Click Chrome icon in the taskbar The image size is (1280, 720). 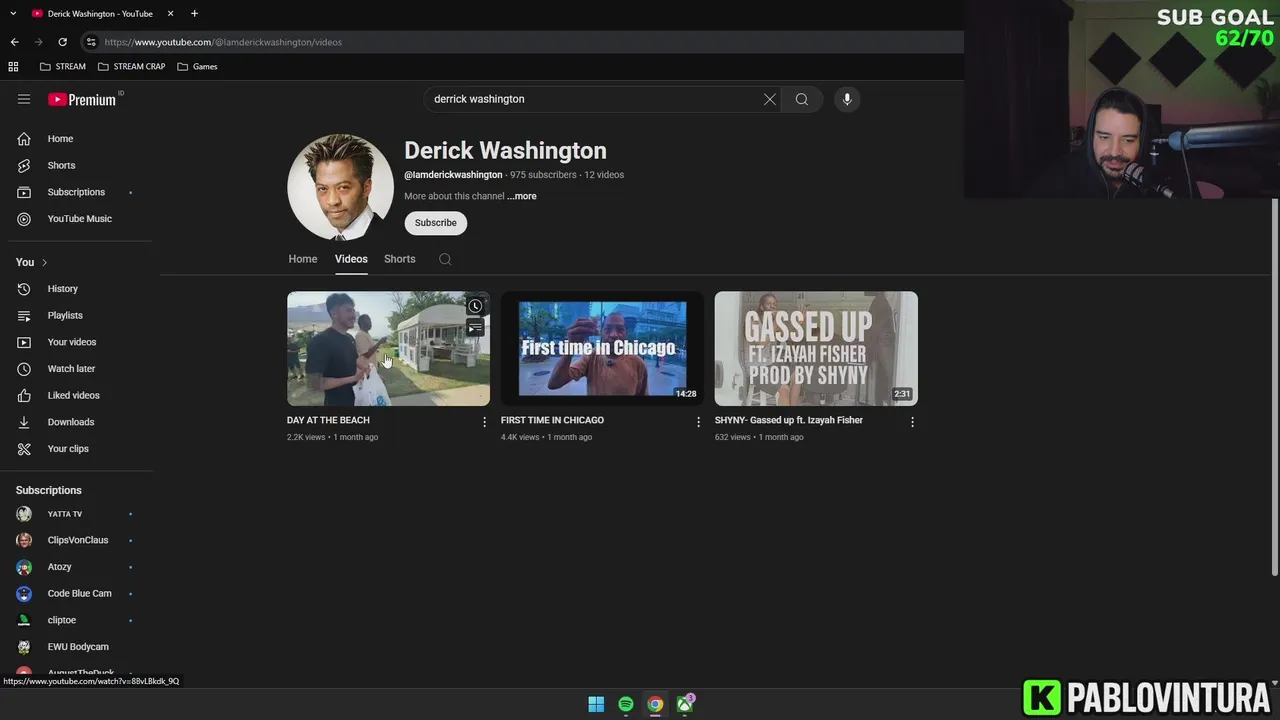click(x=655, y=704)
